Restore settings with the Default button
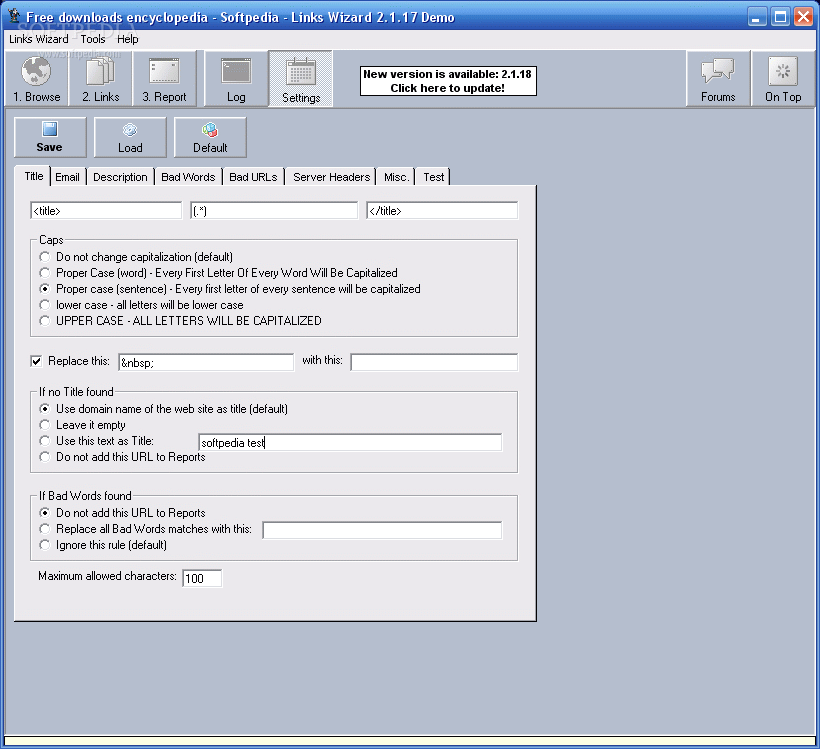This screenshot has width=820, height=749. [x=210, y=137]
